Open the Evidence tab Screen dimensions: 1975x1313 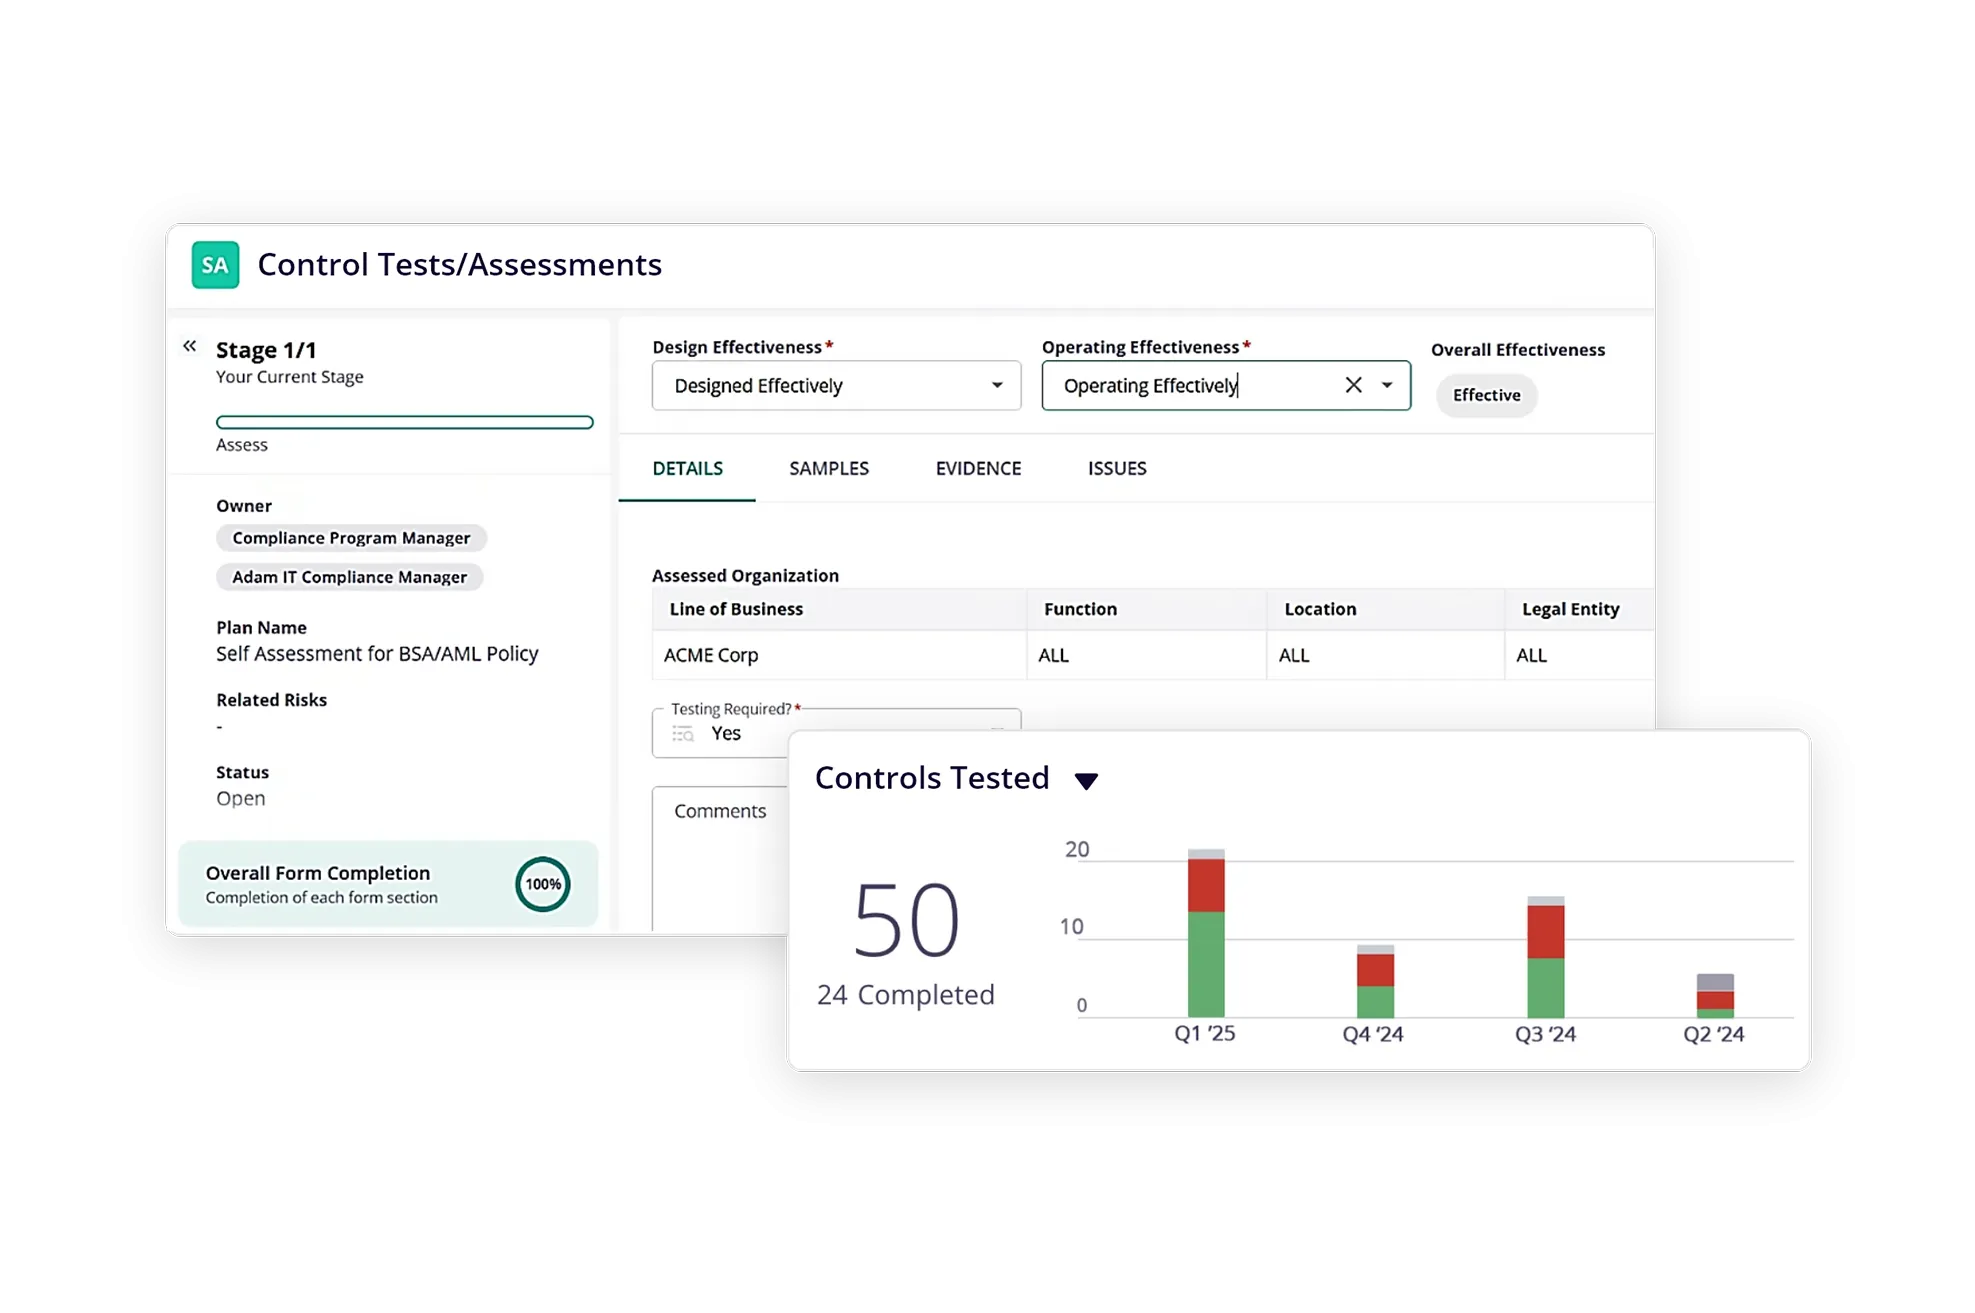tap(978, 468)
